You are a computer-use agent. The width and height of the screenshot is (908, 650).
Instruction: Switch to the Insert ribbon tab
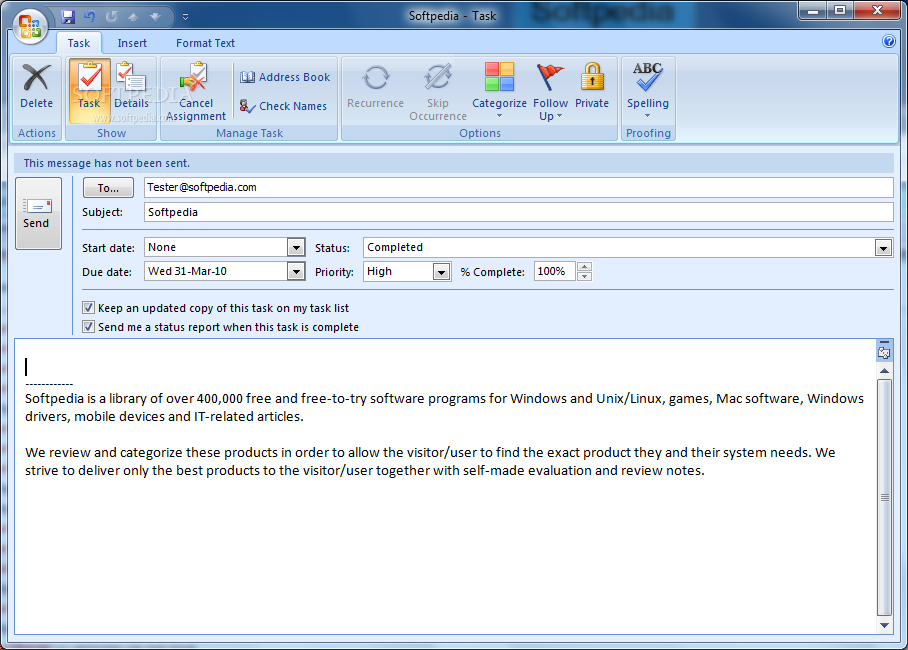pos(132,43)
